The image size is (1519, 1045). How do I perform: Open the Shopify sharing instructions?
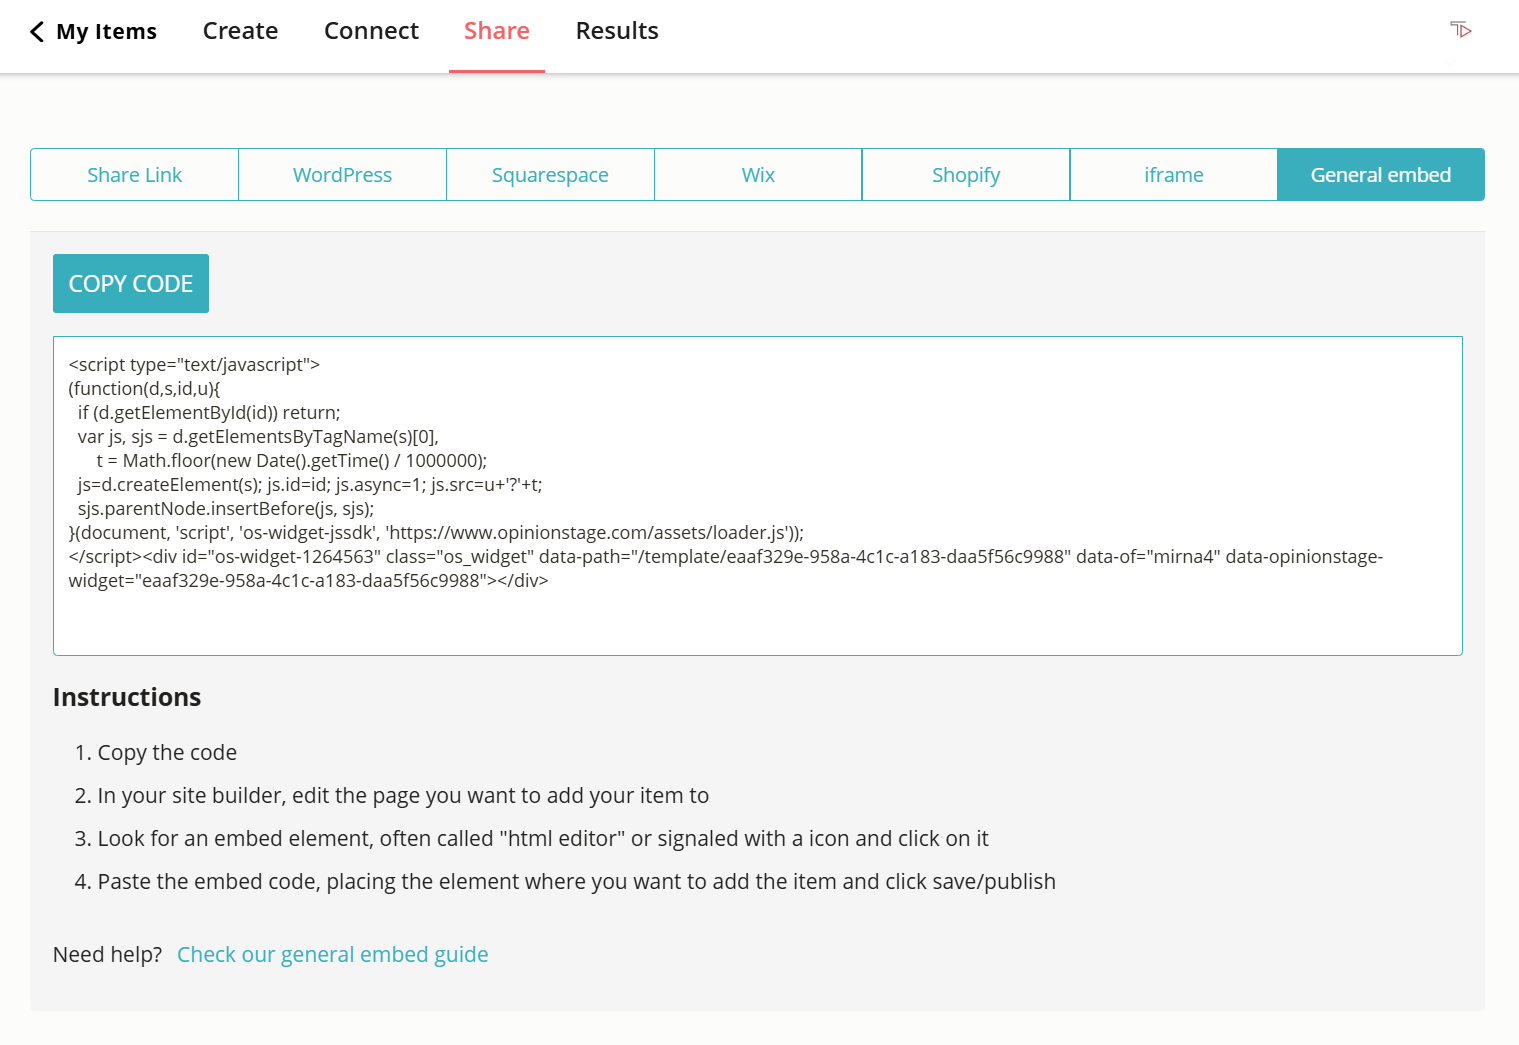965,174
